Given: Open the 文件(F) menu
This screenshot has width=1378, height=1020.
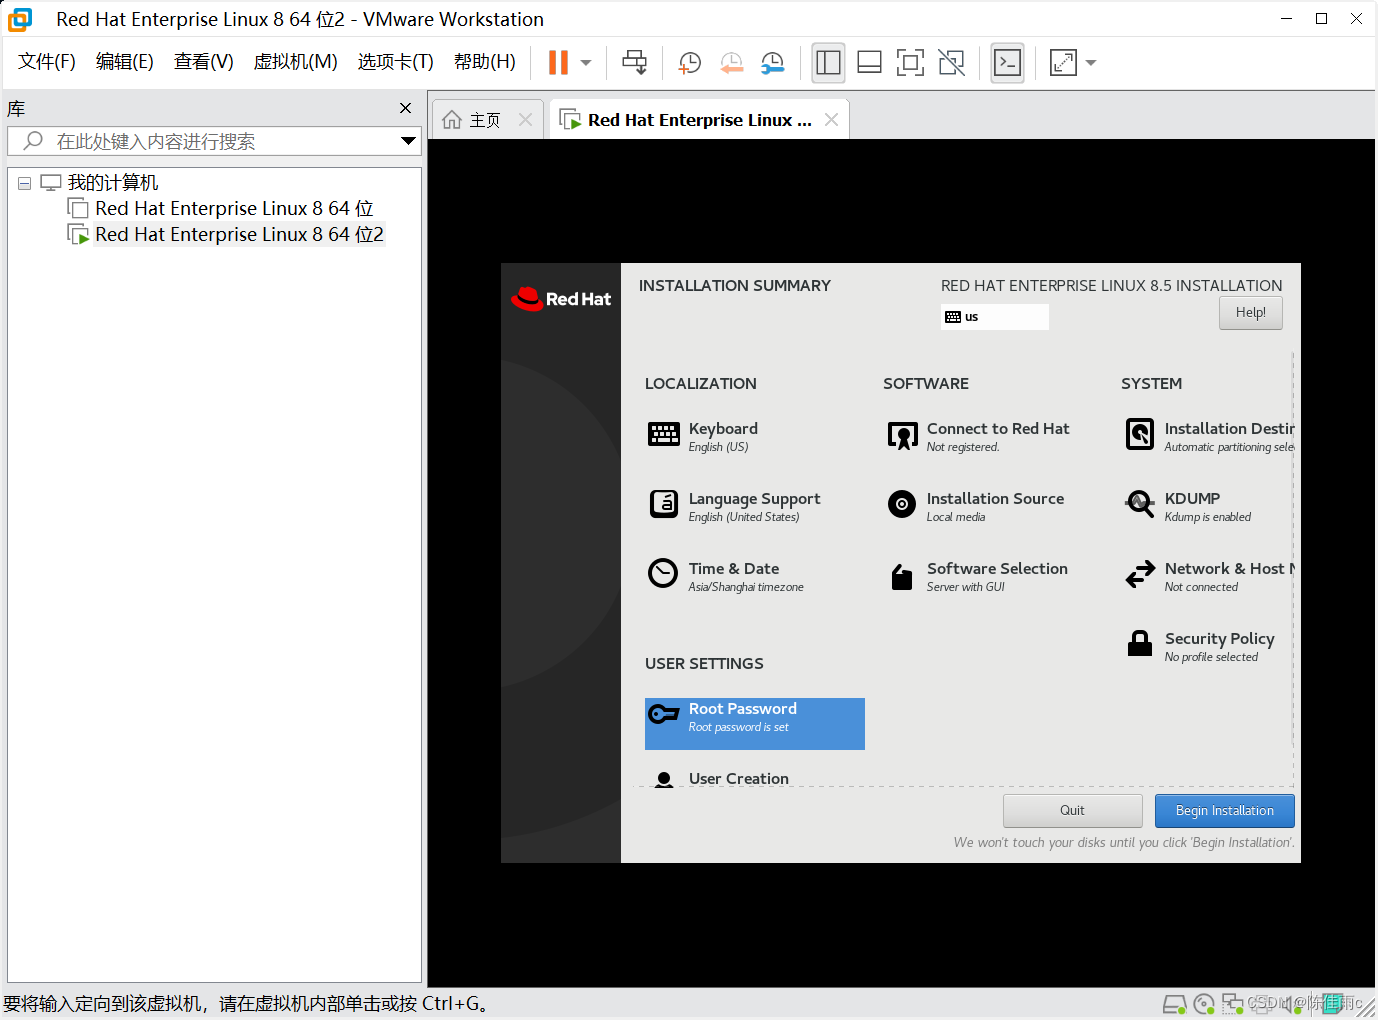Looking at the screenshot, I should coord(47,62).
